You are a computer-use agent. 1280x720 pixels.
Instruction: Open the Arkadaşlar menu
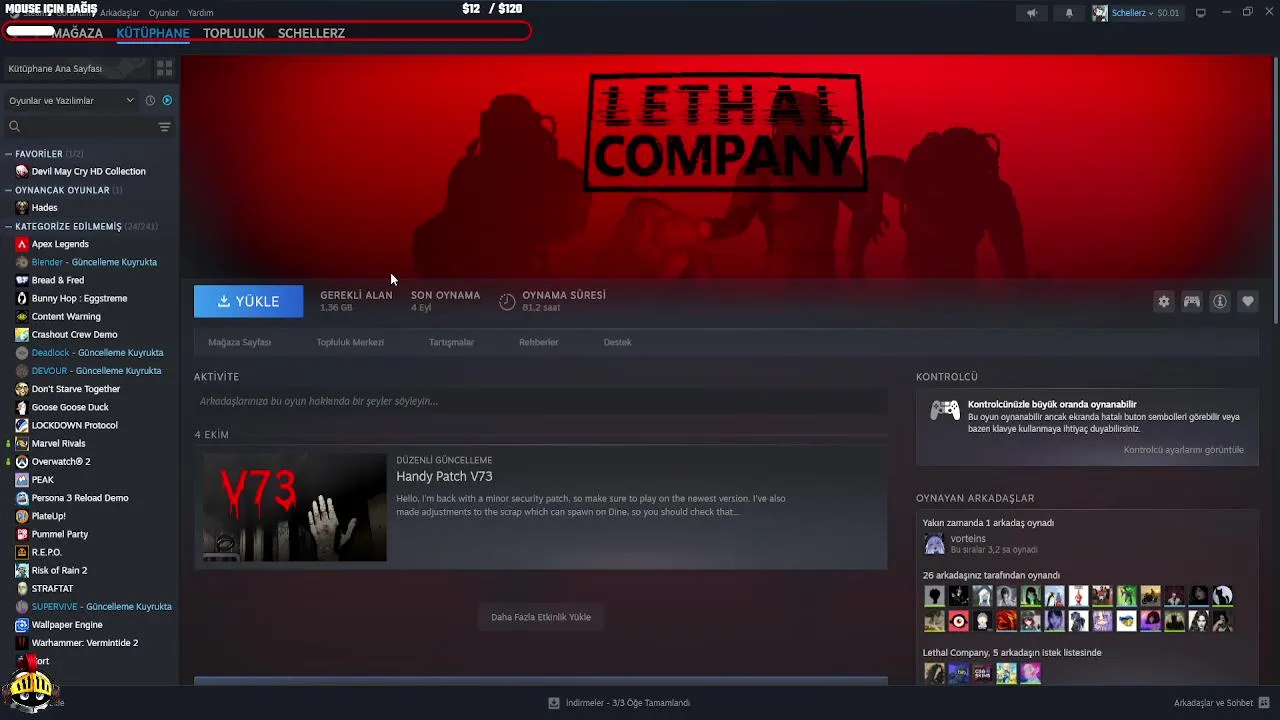point(120,13)
